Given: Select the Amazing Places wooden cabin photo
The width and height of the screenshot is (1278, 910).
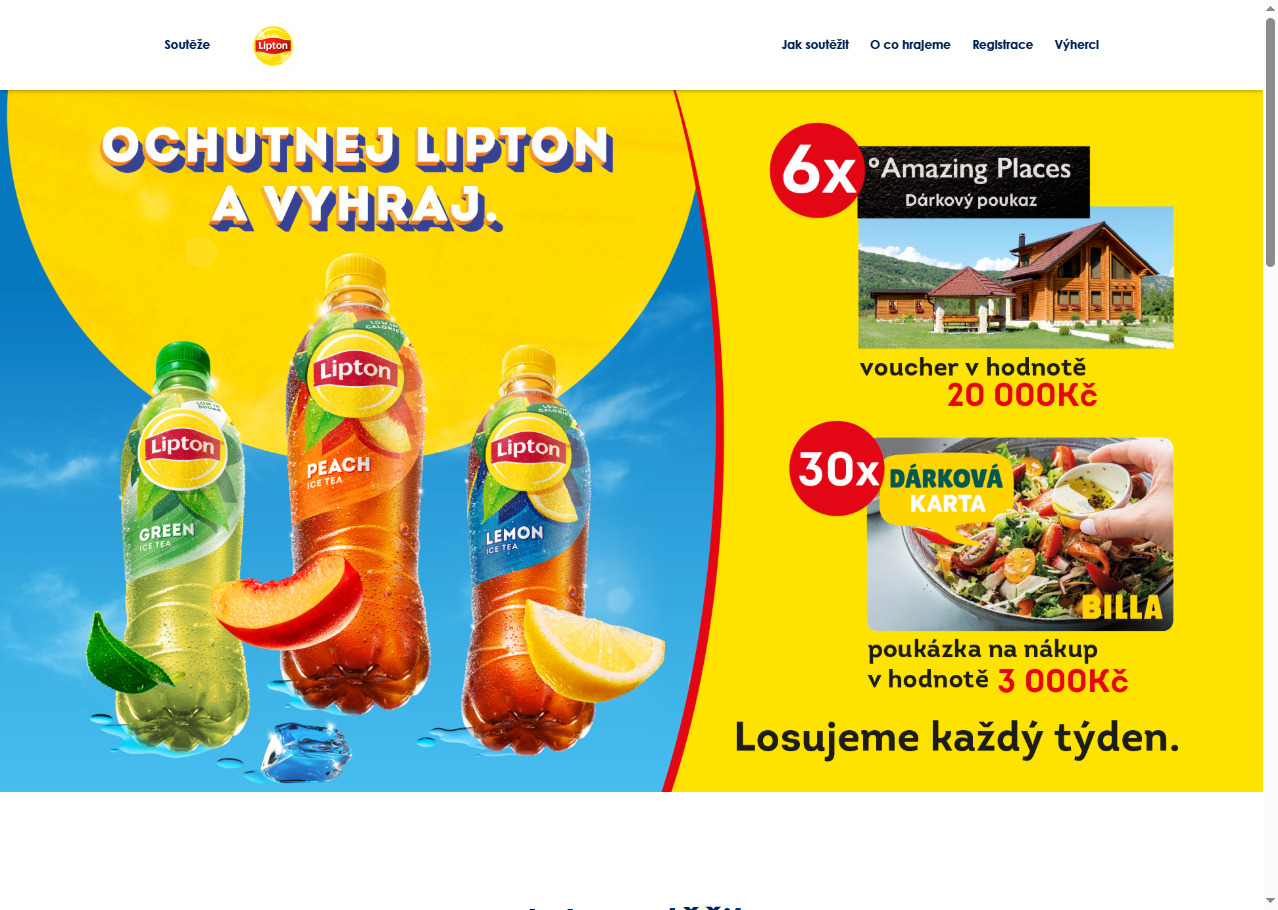Looking at the screenshot, I should [x=1015, y=277].
